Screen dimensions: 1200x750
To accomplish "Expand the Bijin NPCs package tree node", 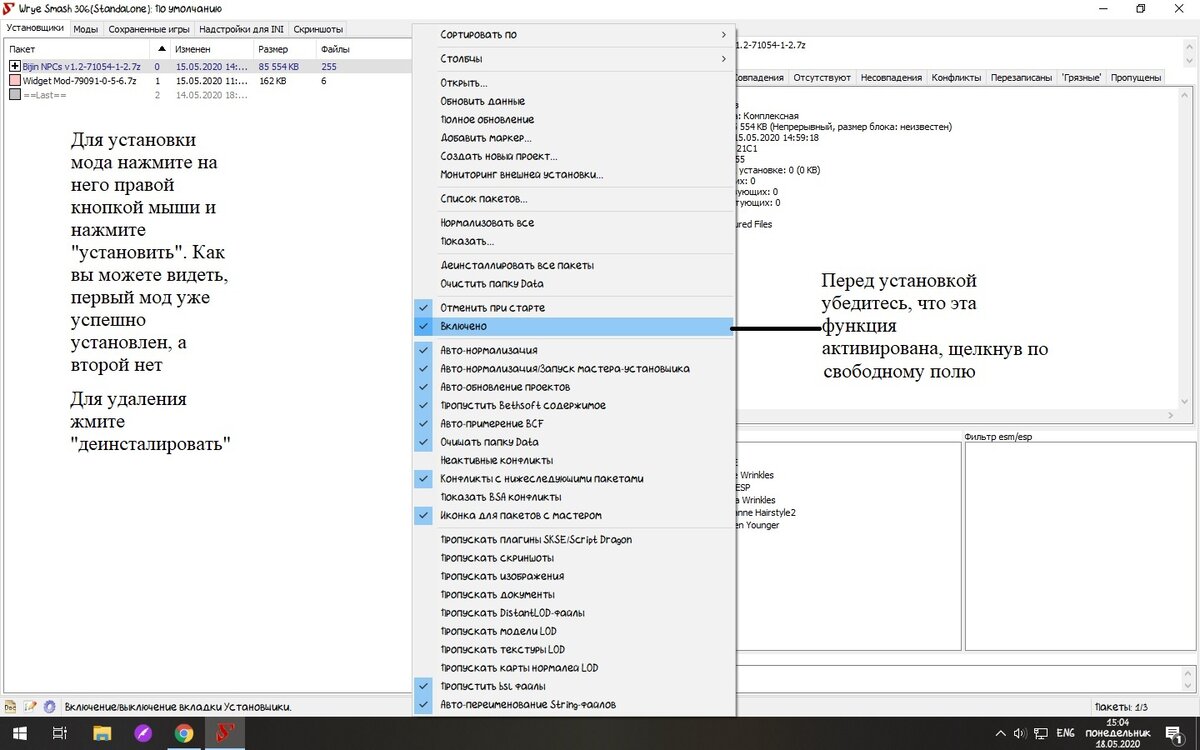I will click(x=15, y=66).
